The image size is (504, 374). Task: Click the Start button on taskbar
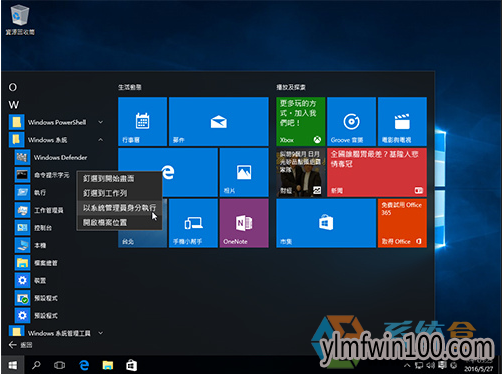pyautogui.click(x=13, y=365)
